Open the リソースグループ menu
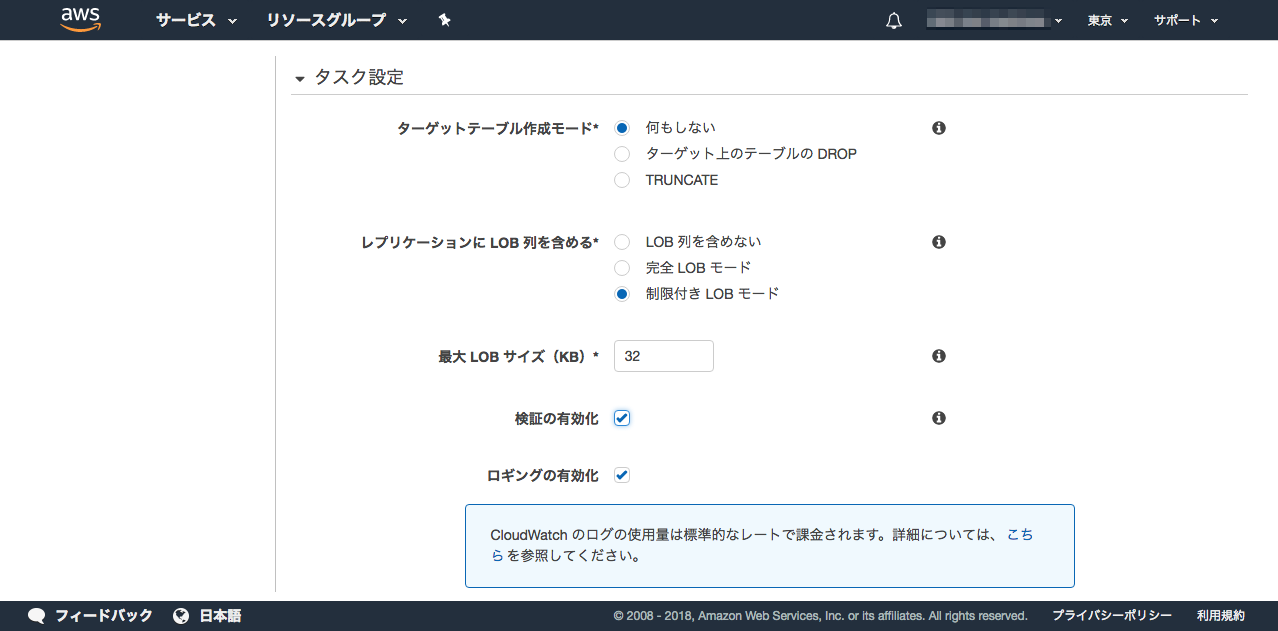This screenshot has width=1278, height=631. (x=337, y=21)
